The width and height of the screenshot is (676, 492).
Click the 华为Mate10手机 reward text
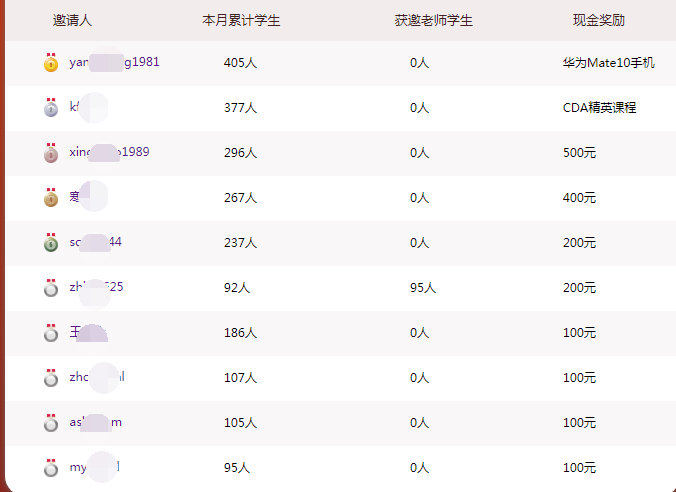(608, 63)
